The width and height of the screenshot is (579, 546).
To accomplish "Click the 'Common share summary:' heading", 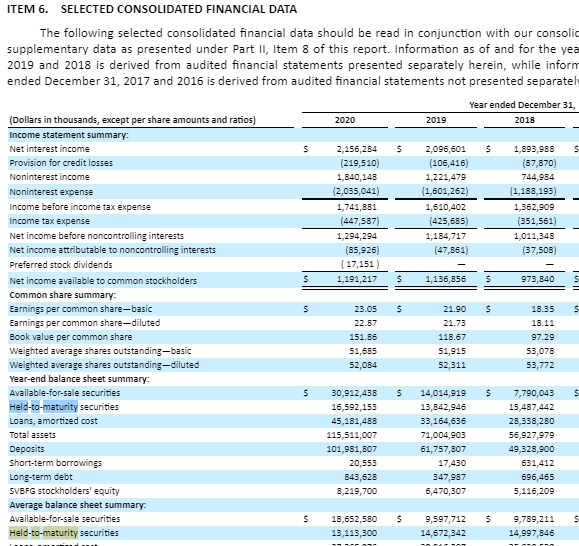I will (x=63, y=295).
